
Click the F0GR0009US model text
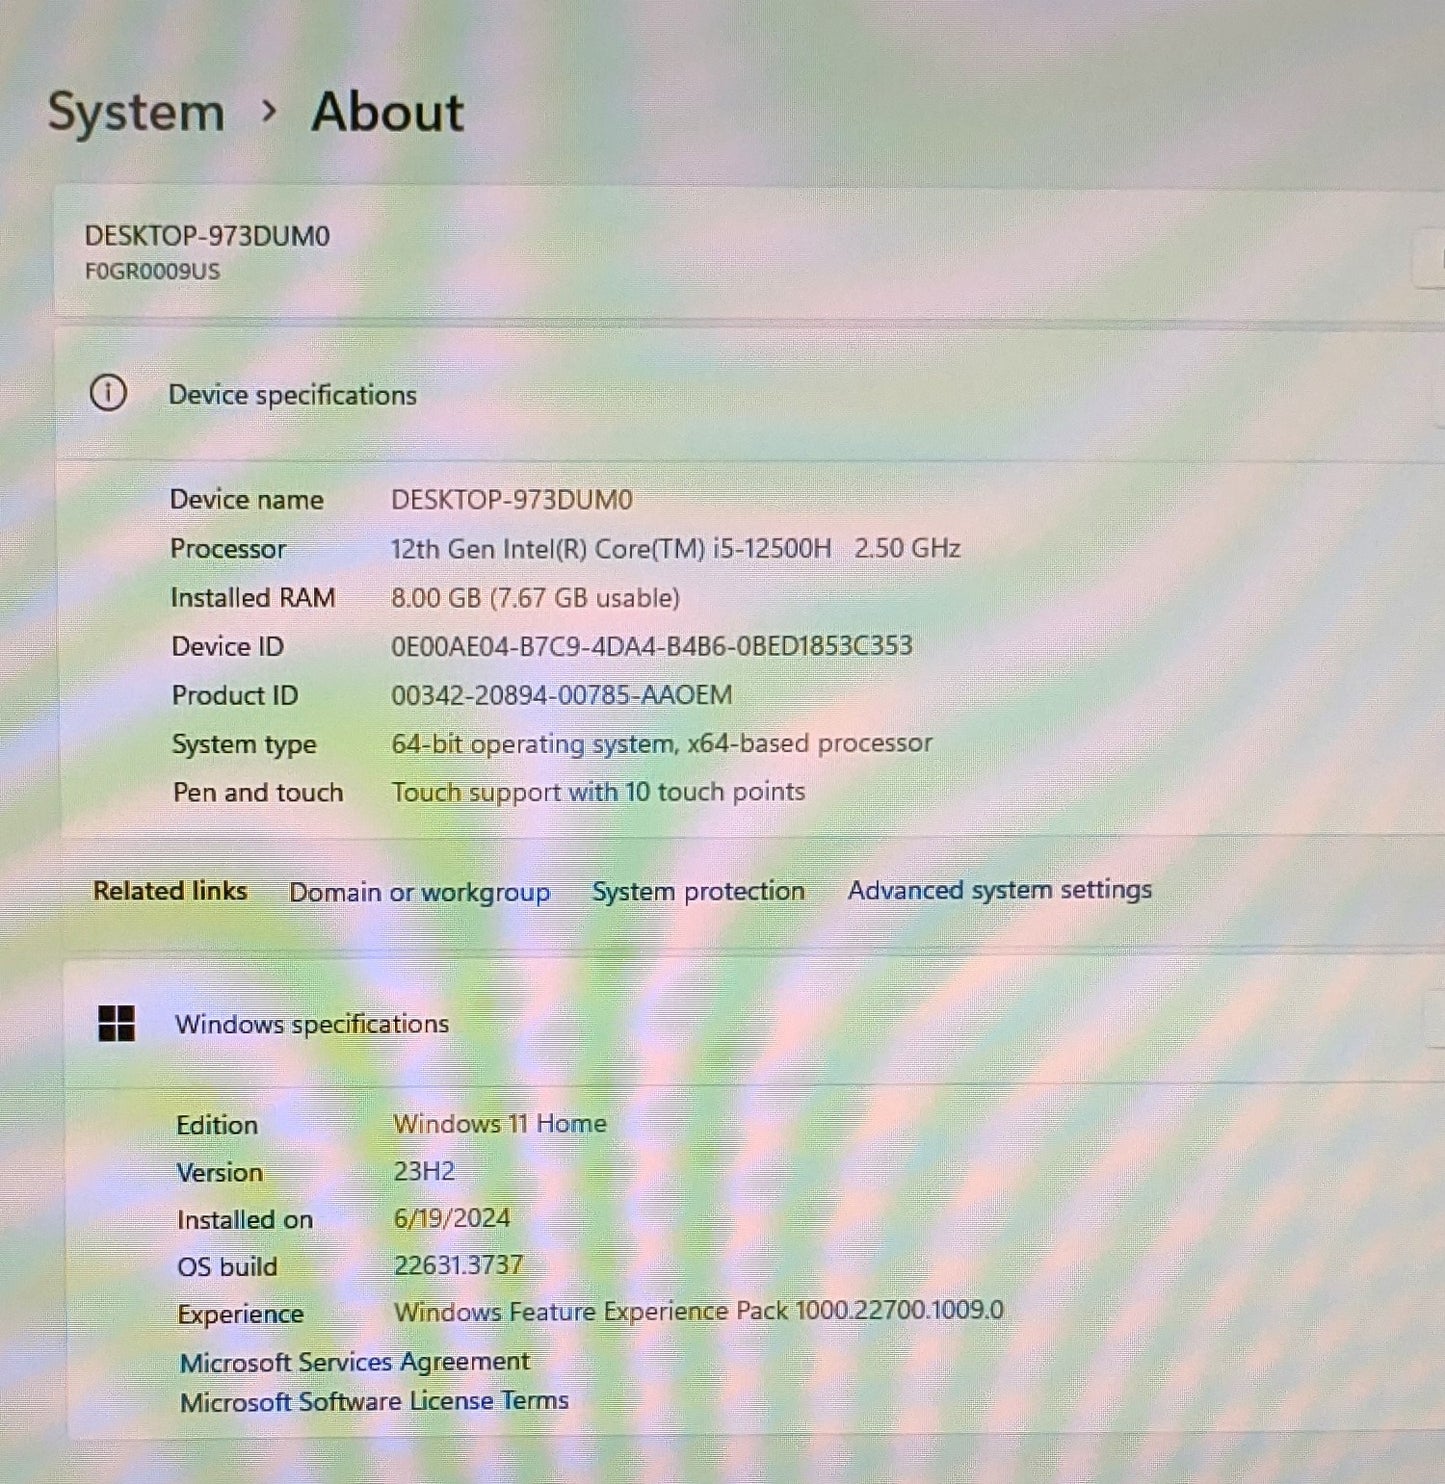point(152,271)
